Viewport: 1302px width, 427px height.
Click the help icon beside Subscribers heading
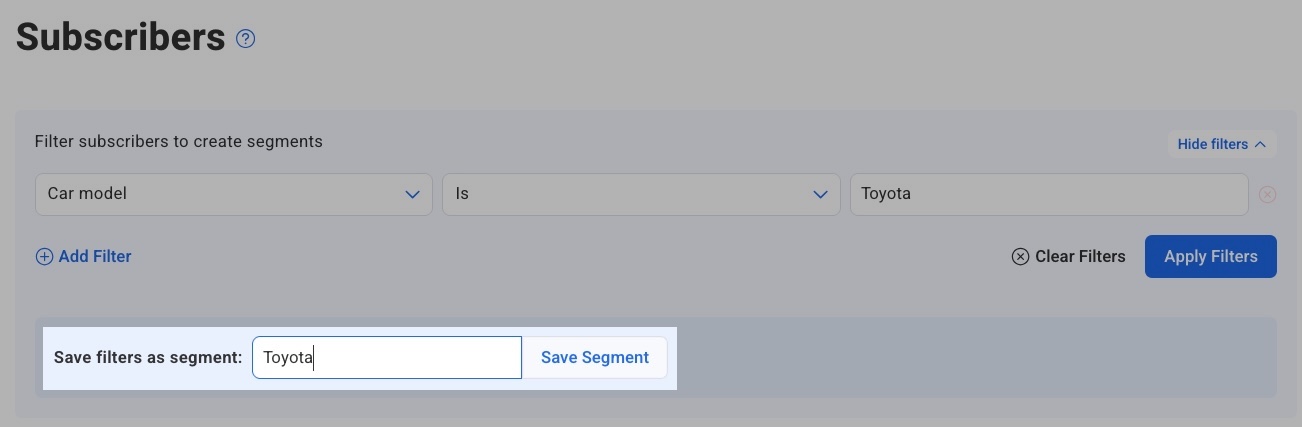(246, 39)
